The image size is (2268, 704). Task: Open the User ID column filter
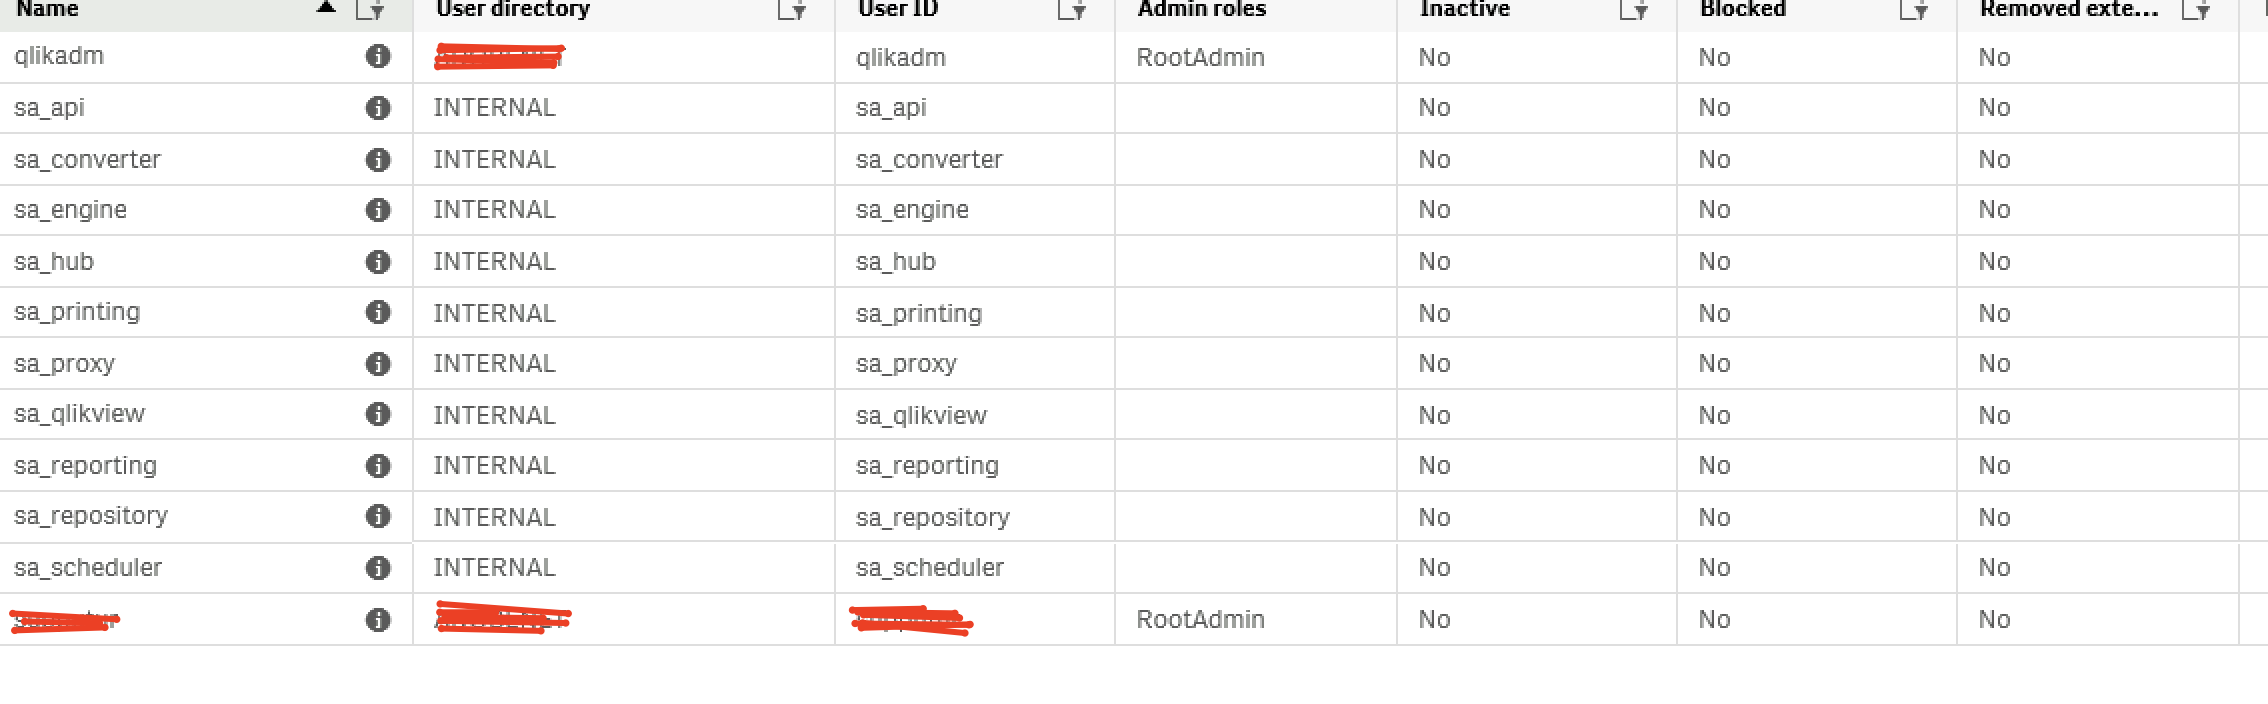1072,11
